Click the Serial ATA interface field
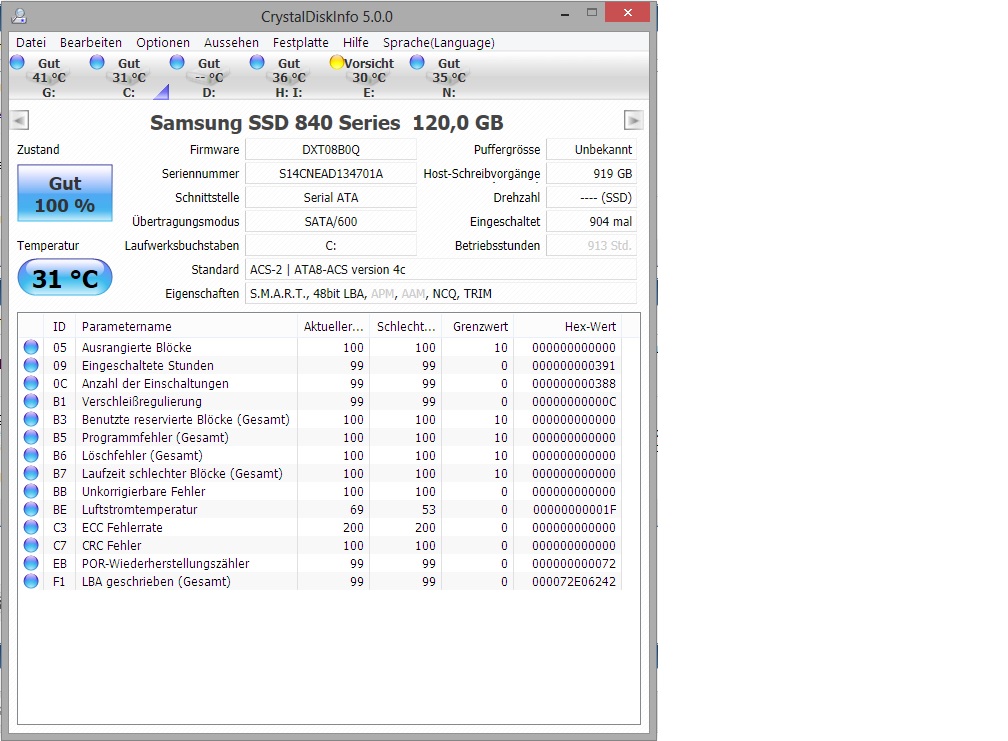1008x741 pixels. 331,198
